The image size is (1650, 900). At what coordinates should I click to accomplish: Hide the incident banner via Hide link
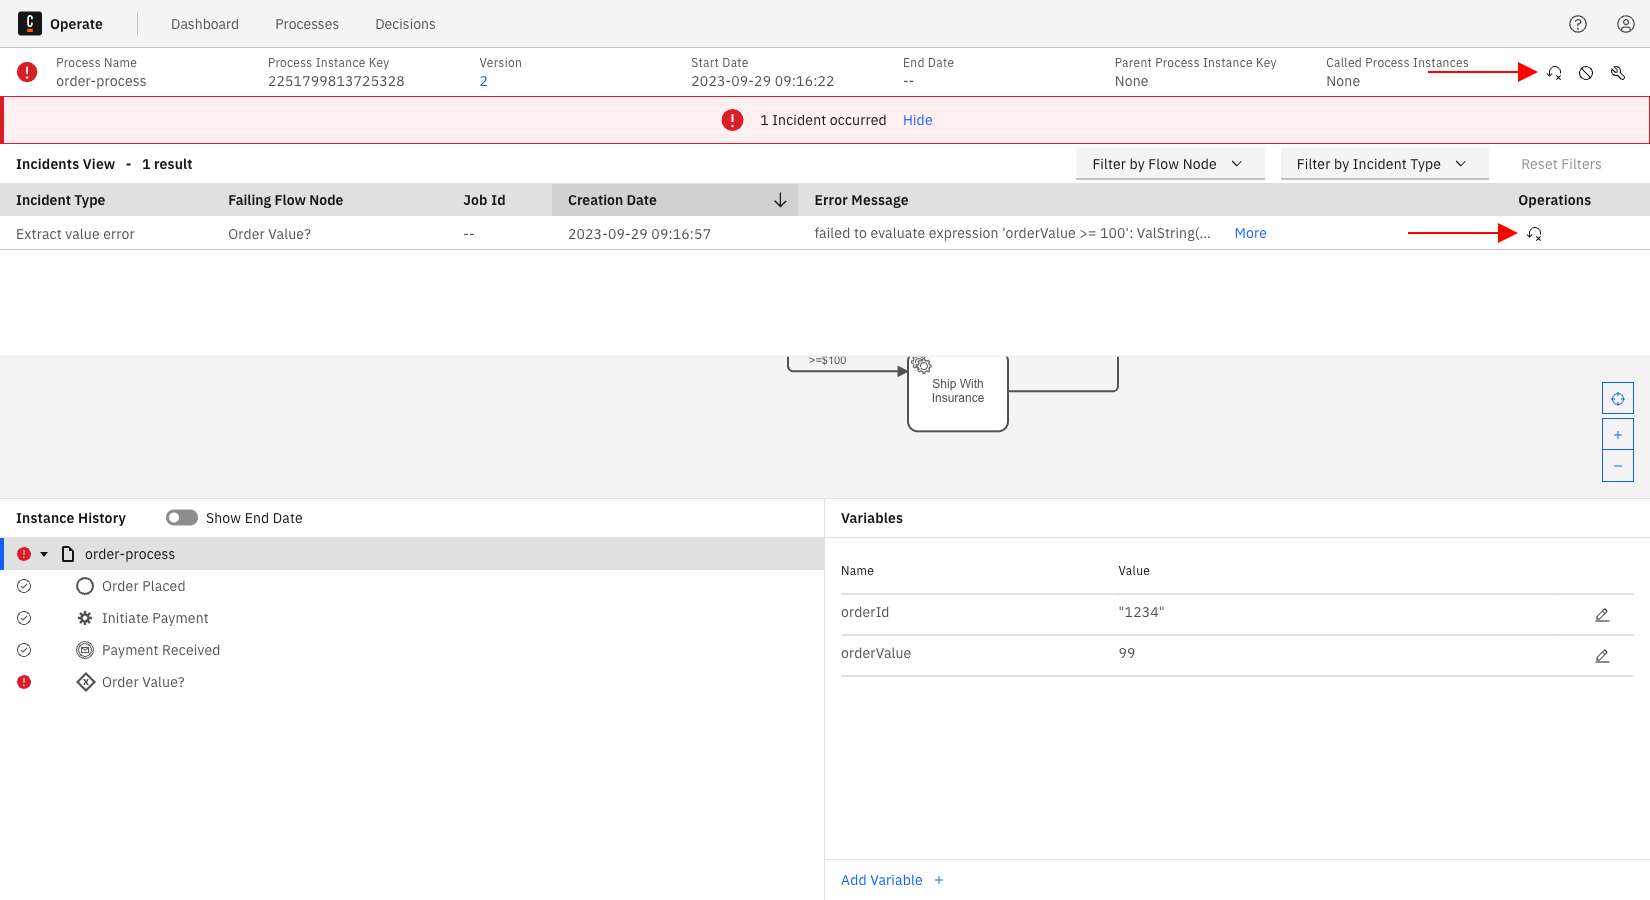click(x=917, y=120)
